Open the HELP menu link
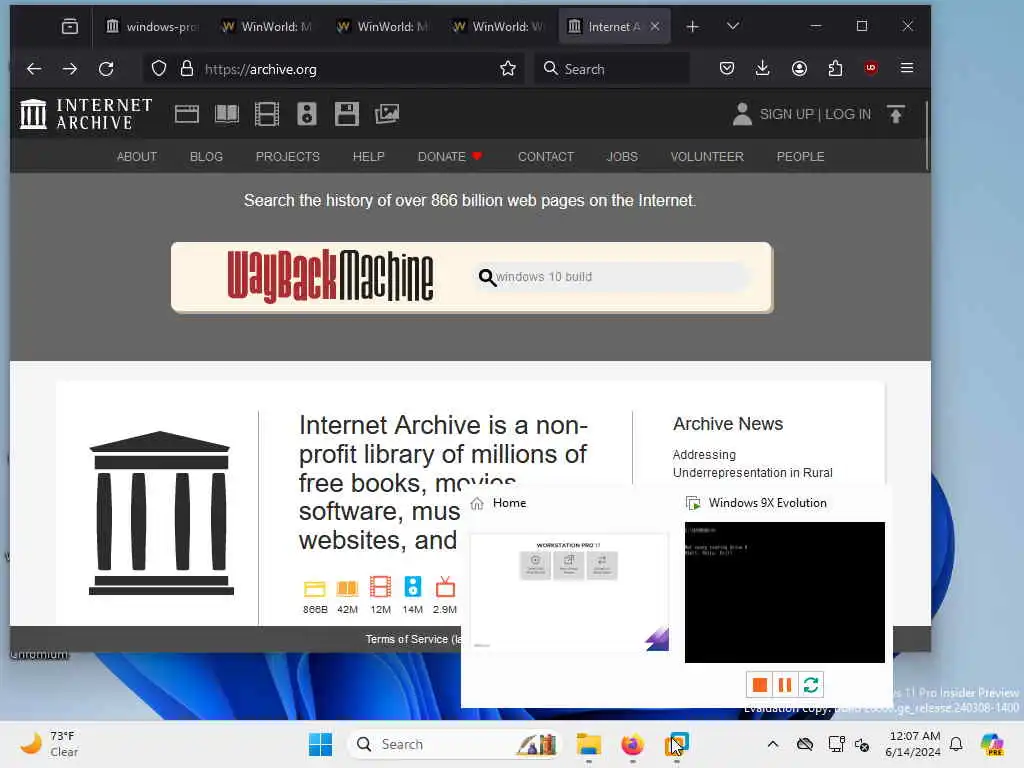 tap(368, 157)
